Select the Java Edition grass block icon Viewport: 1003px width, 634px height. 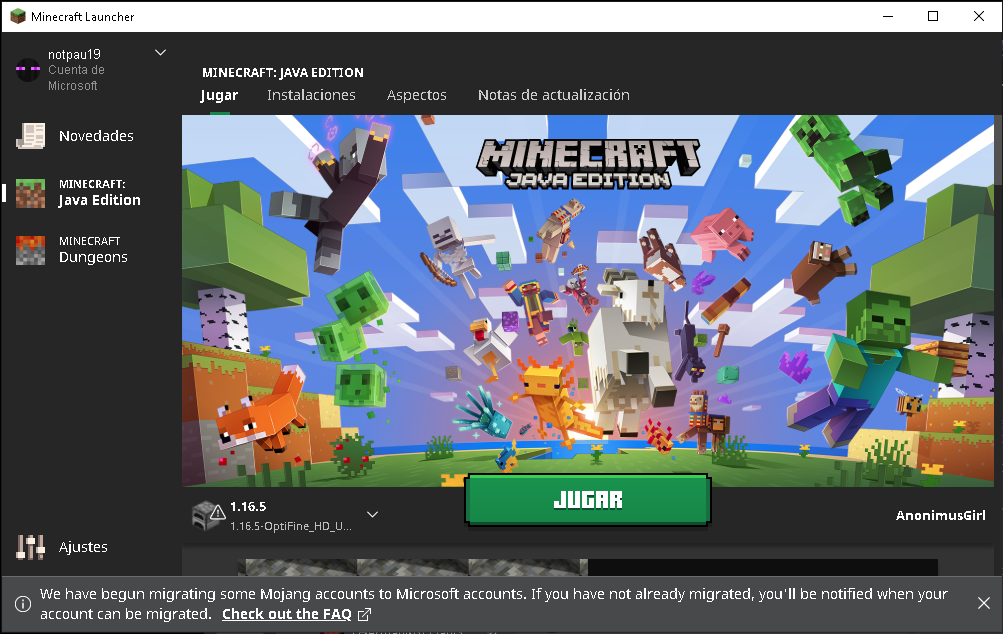pyautogui.click(x=30, y=193)
